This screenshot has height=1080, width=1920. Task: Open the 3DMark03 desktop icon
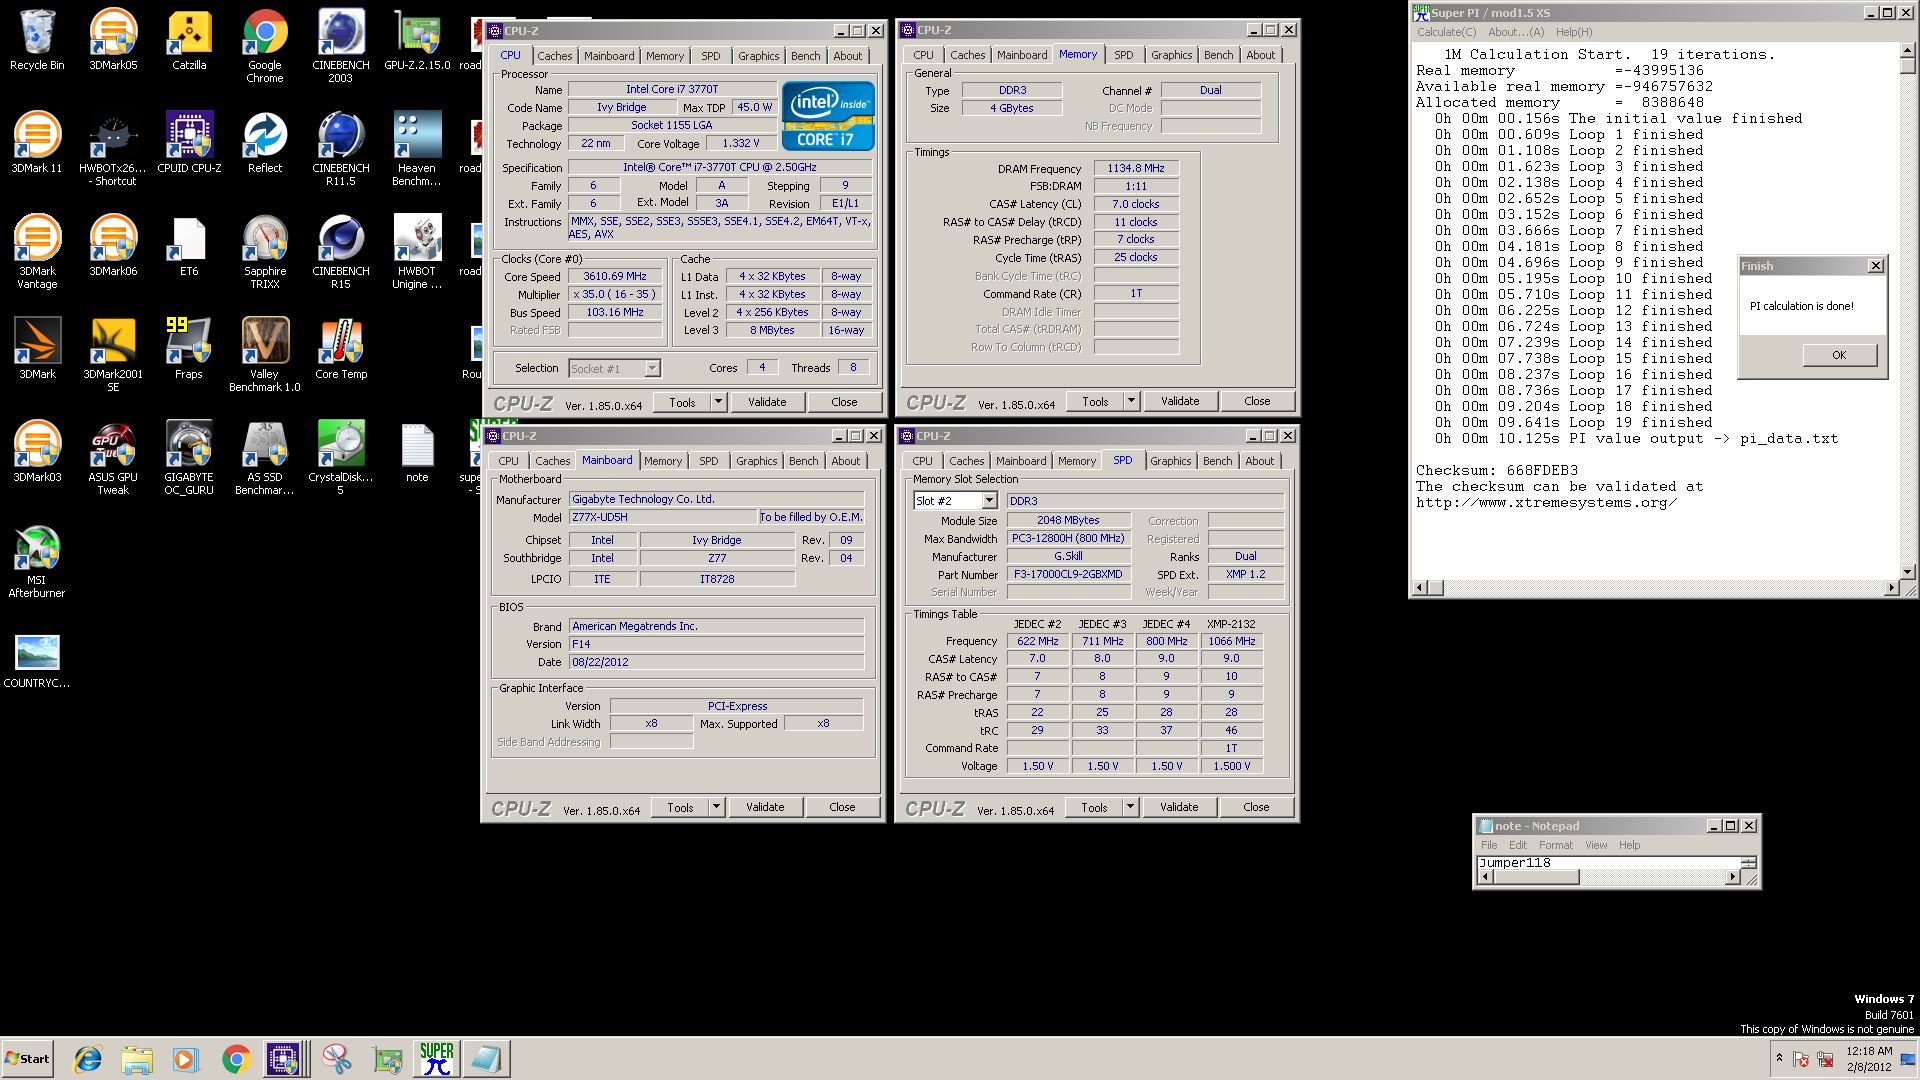[x=37, y=452]
